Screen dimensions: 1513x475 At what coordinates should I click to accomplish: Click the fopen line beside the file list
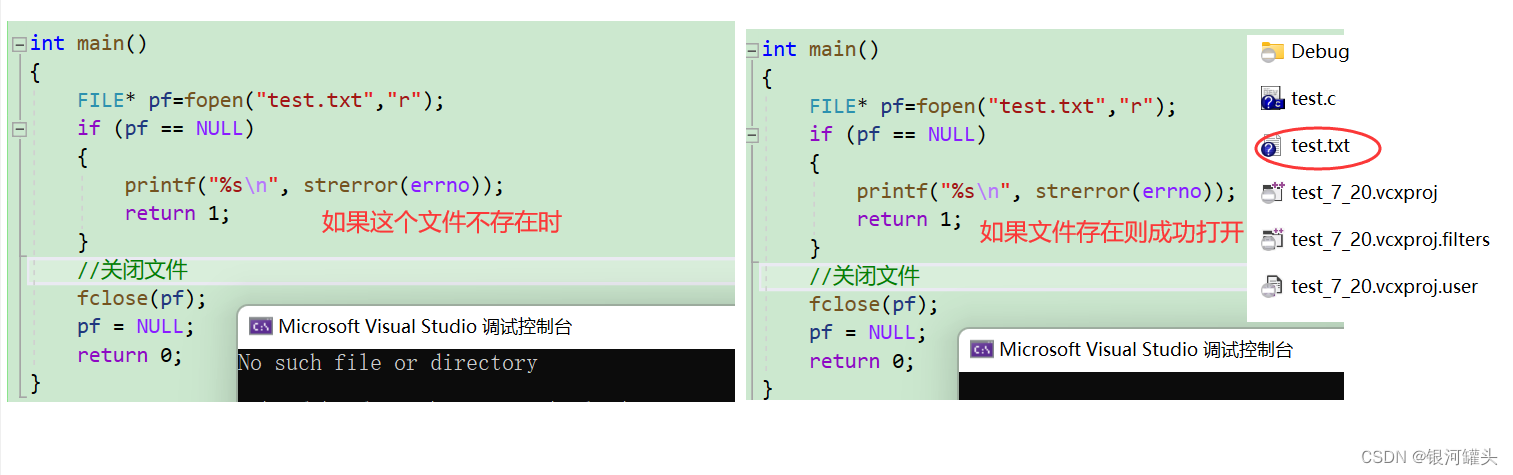[x=993, y=106]
